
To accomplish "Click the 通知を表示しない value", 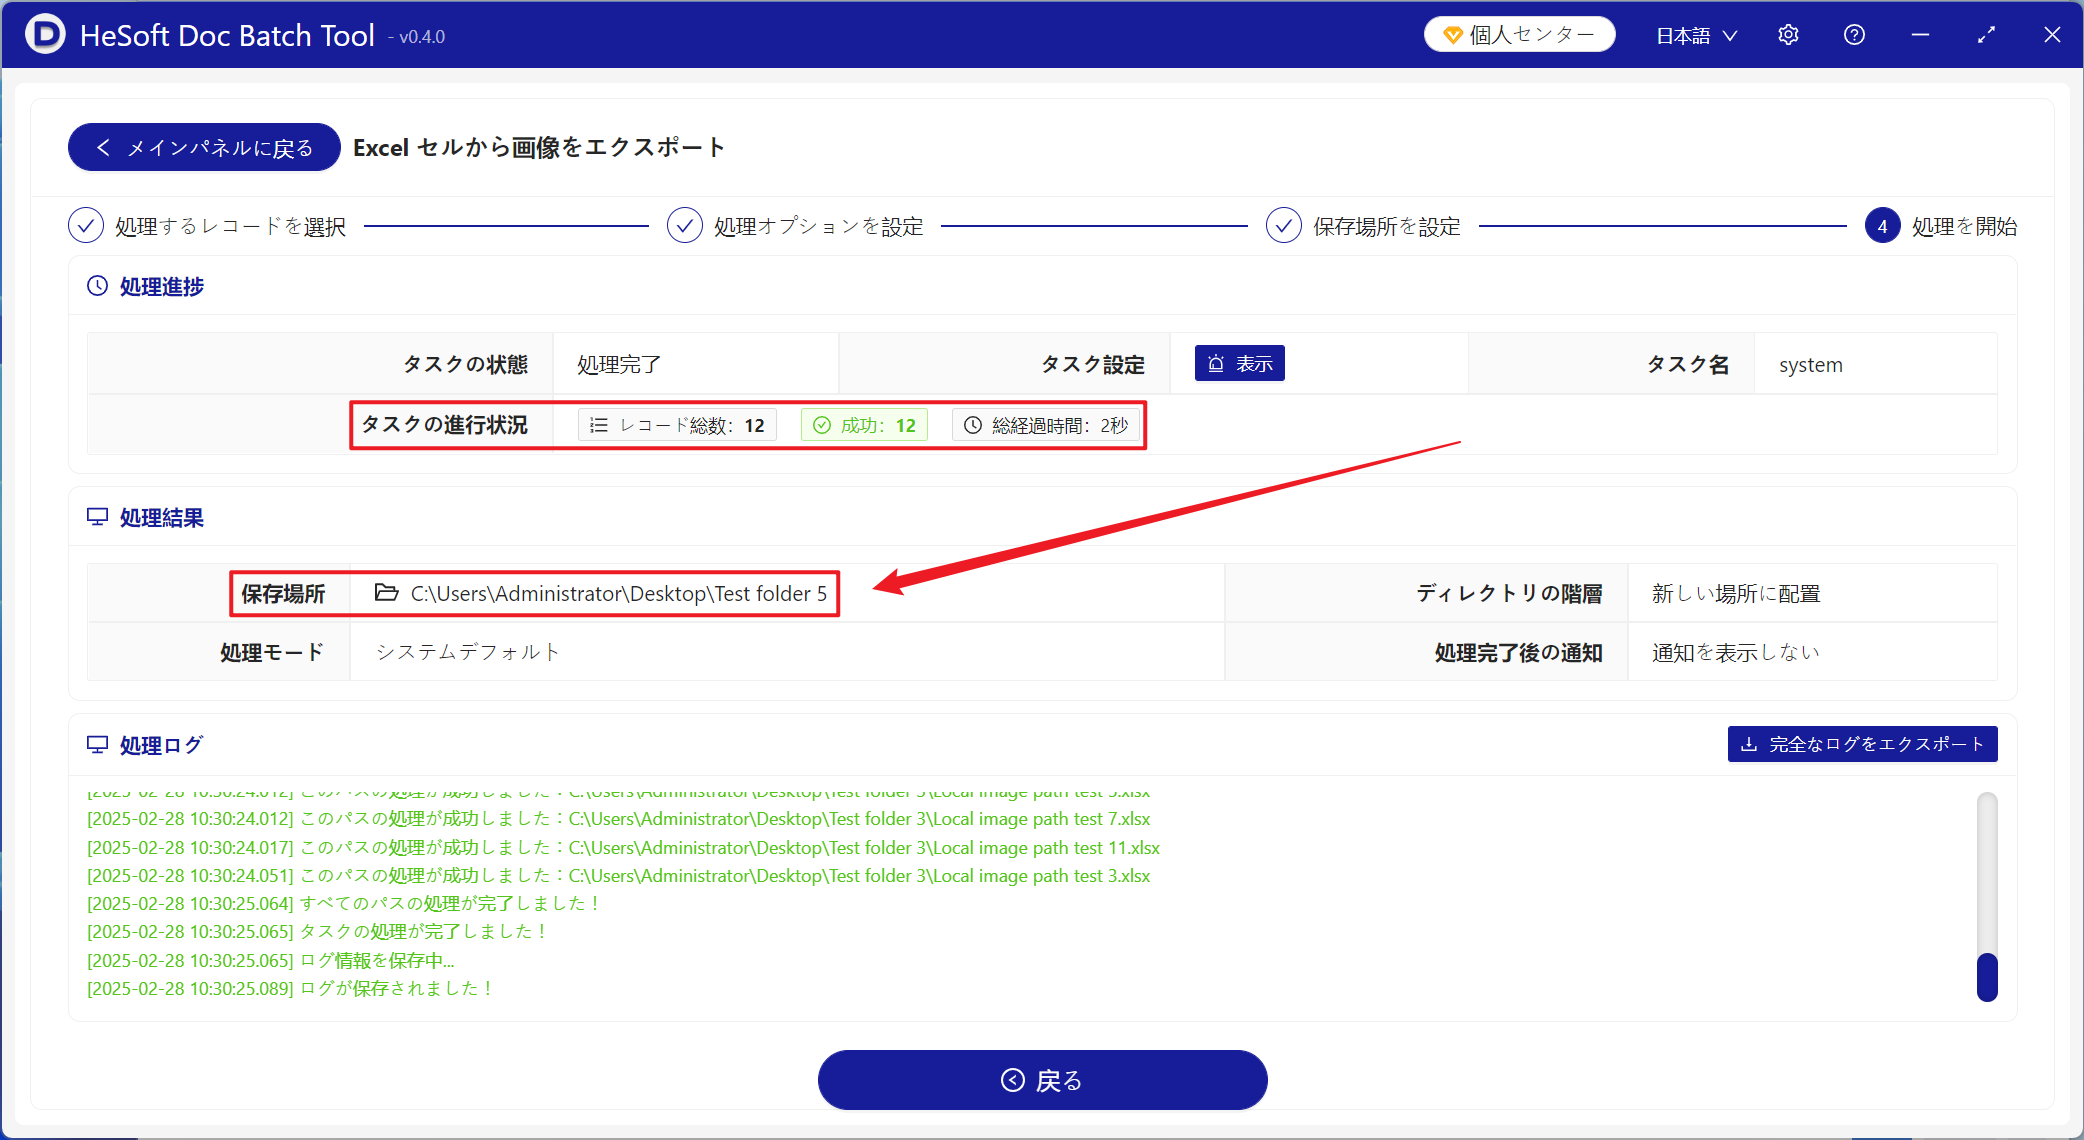I will (1736, 652).
